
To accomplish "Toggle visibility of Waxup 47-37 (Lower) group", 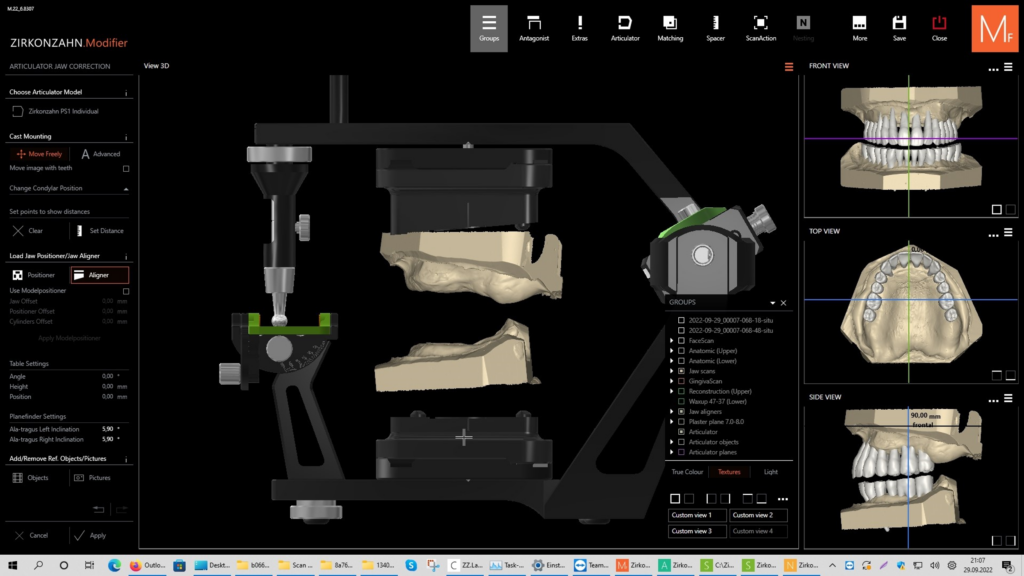I will [x=681, y=402].
